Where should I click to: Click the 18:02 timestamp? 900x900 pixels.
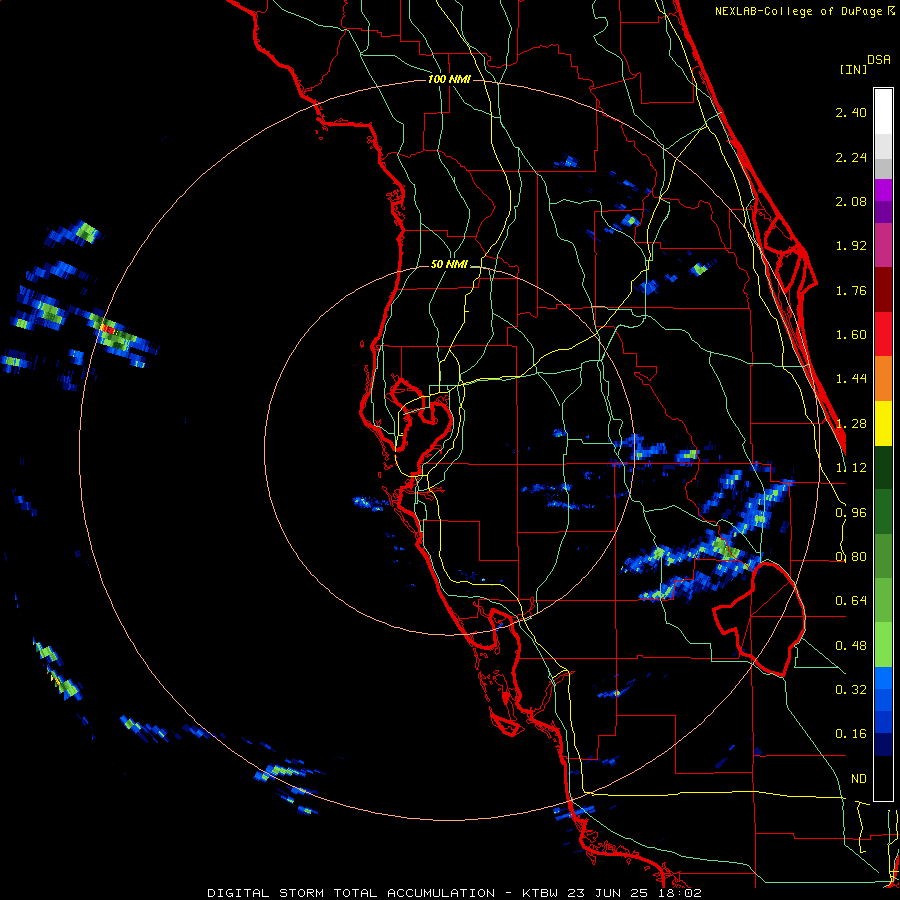tap(681, 893)
